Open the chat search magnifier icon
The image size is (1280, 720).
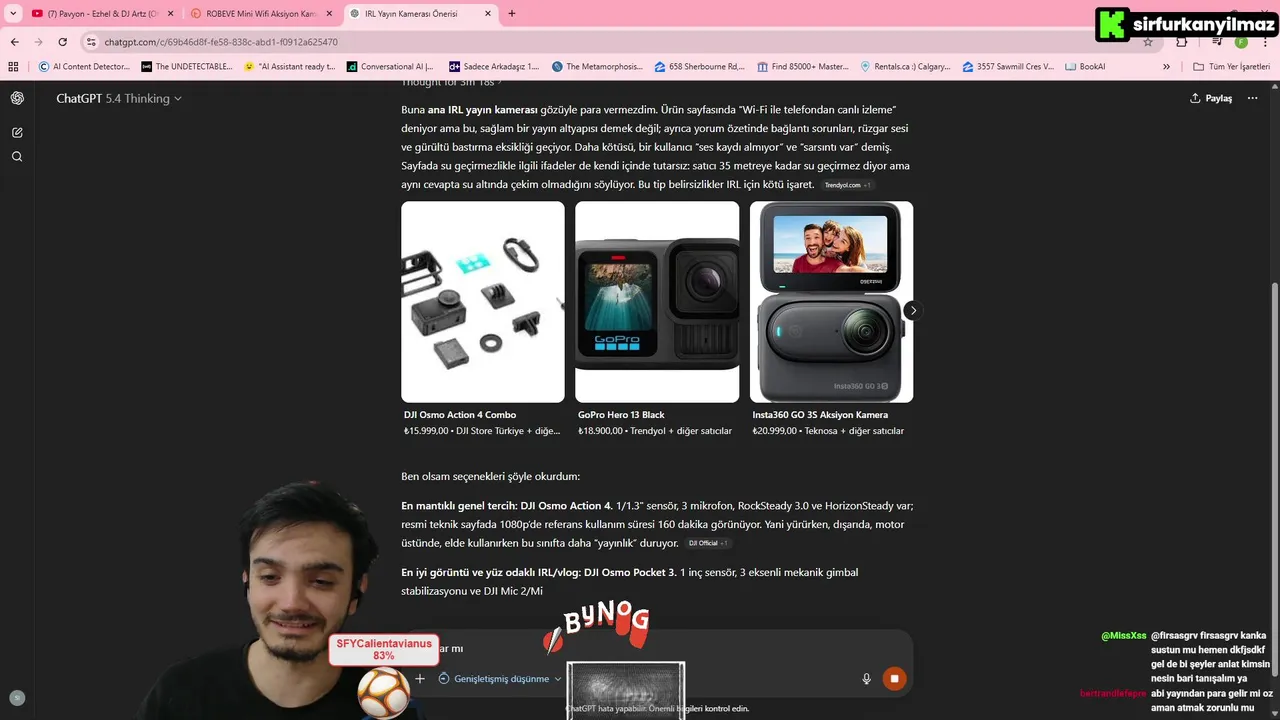(17, 157)
